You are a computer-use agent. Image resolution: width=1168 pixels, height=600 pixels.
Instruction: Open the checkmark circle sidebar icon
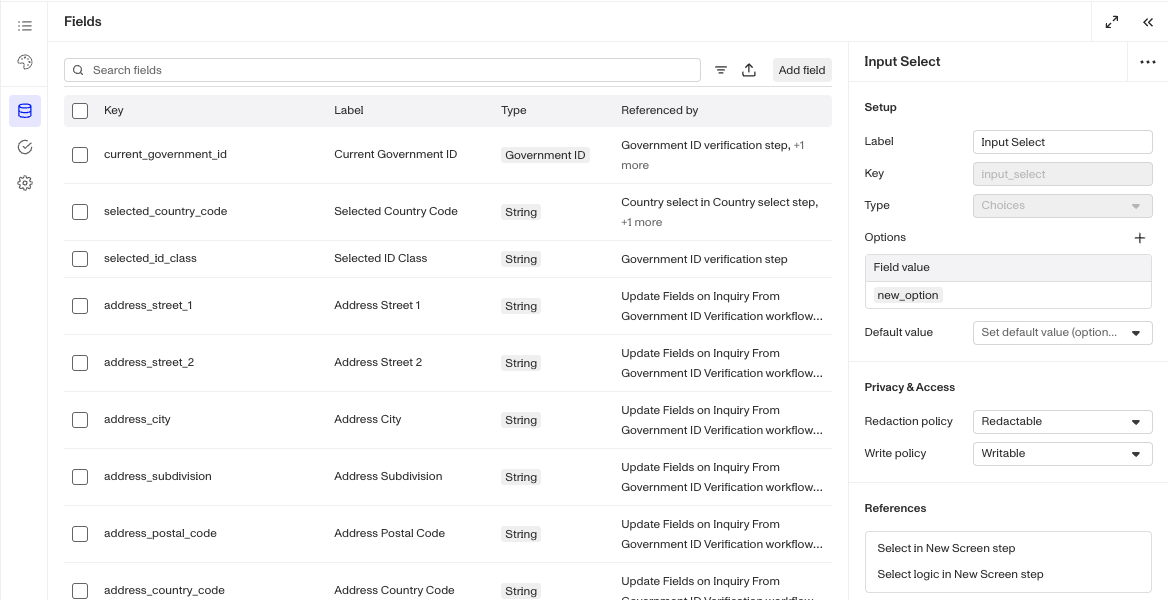point(25,147)
